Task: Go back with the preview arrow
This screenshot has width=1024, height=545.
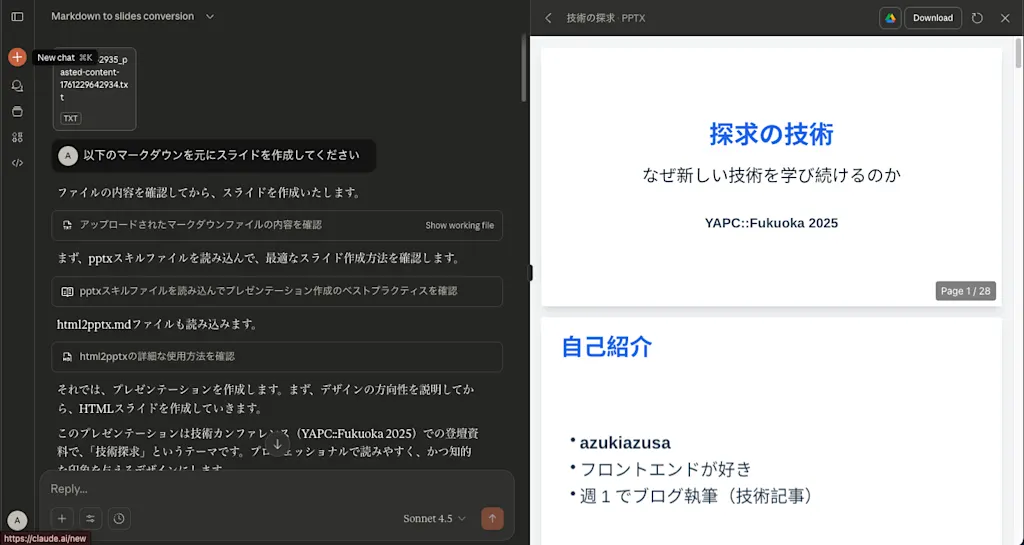Action: tap(549, 18)
